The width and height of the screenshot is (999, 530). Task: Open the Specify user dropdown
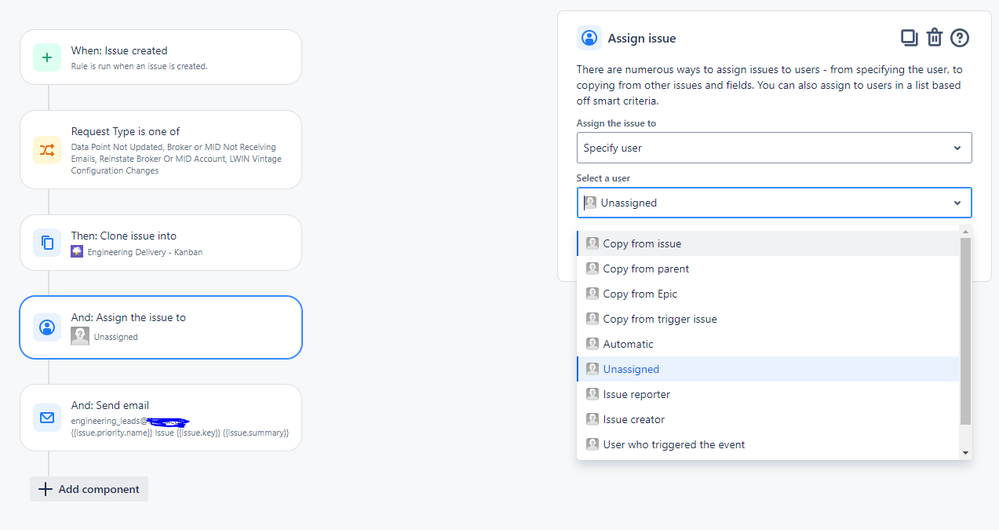coord(774,148)
